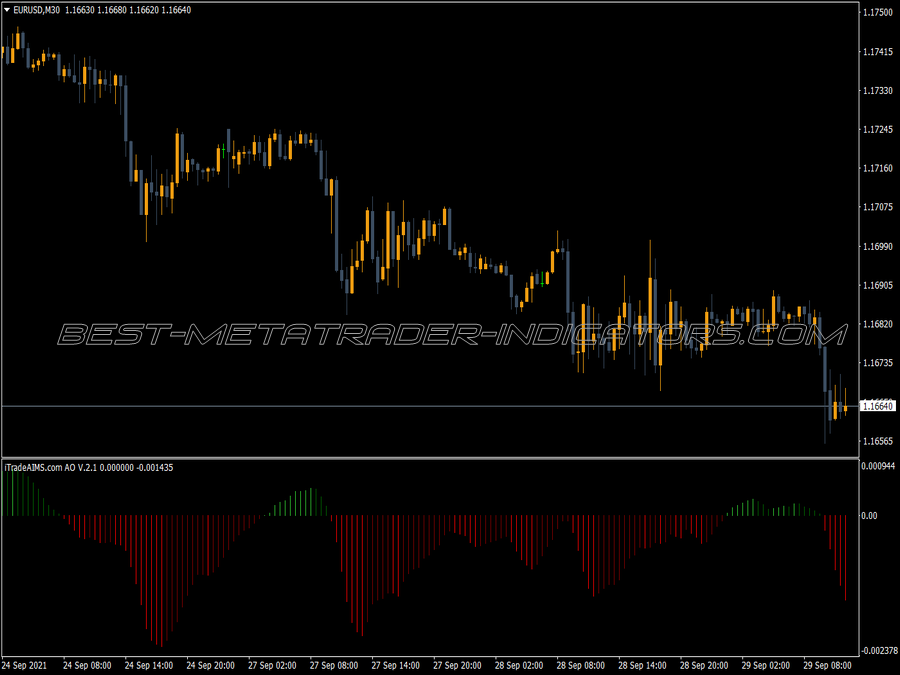Click the 28 Sep 08:00 time label

(x=580, y=665)
